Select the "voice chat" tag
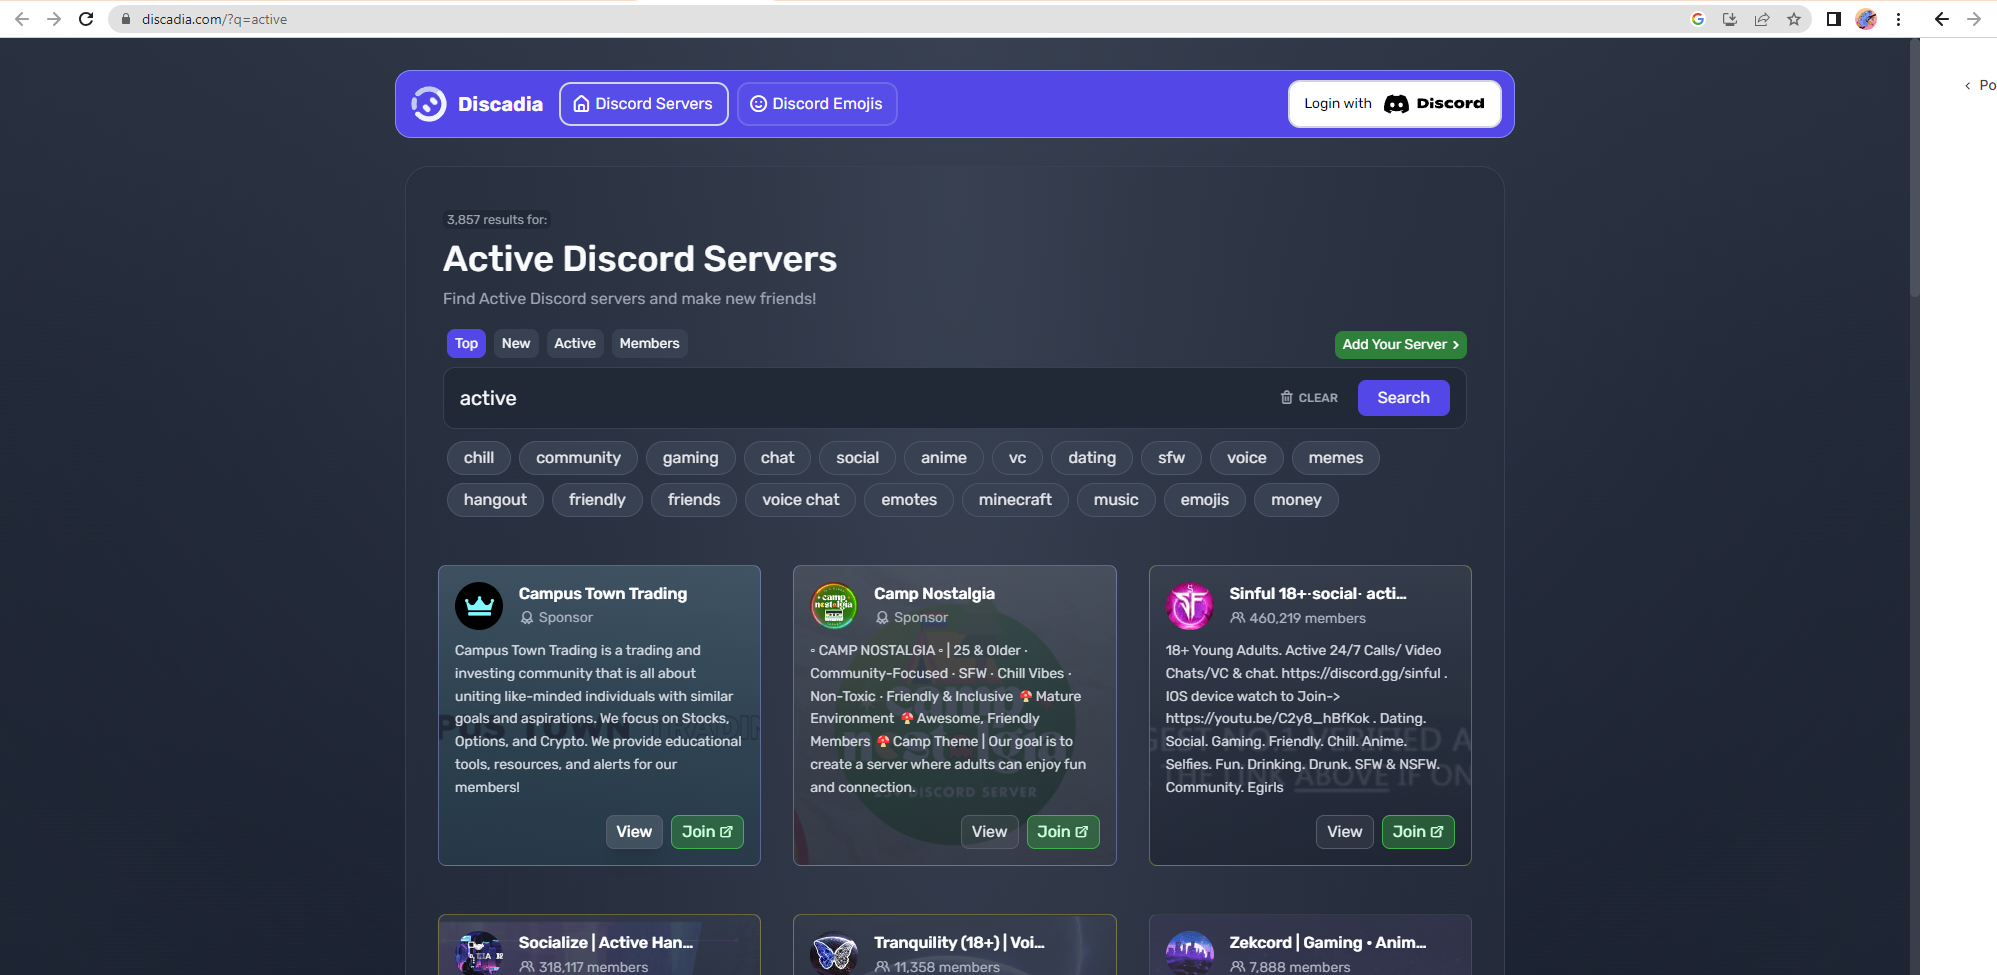Screen dimensions: 1997x975 800,500
